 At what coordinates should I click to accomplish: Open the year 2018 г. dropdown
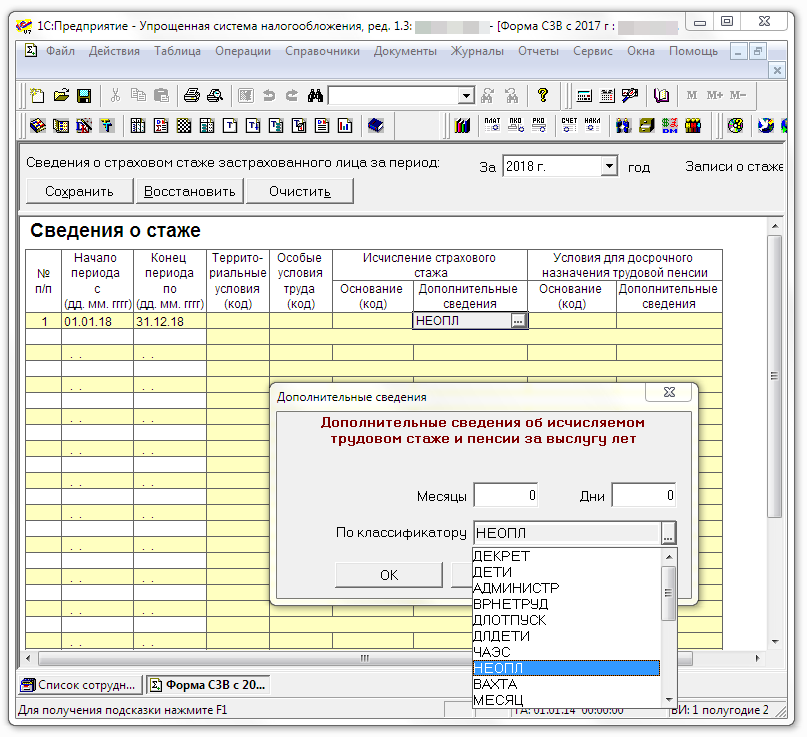pyautogui.click(x=609, y=166)
